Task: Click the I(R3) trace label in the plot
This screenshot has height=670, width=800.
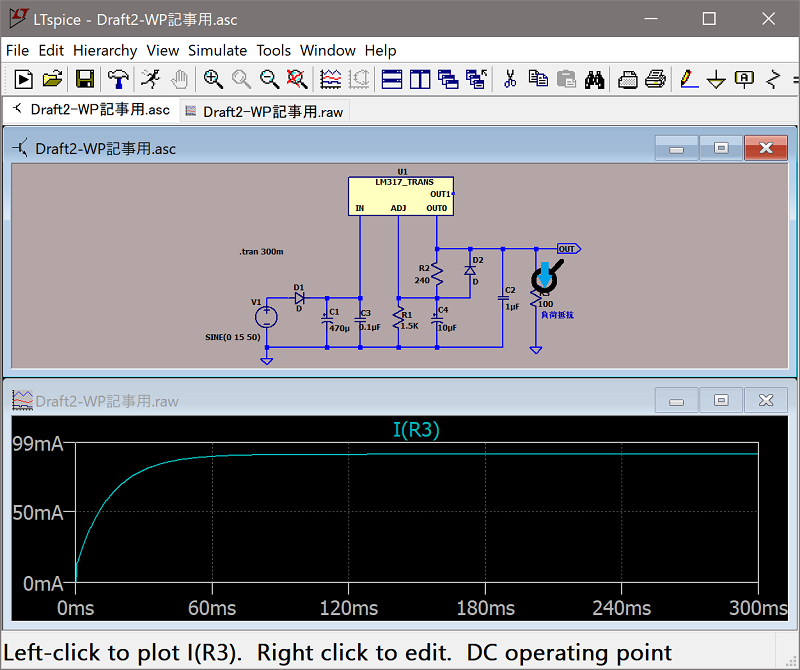Action: click(x=416, y=430)
